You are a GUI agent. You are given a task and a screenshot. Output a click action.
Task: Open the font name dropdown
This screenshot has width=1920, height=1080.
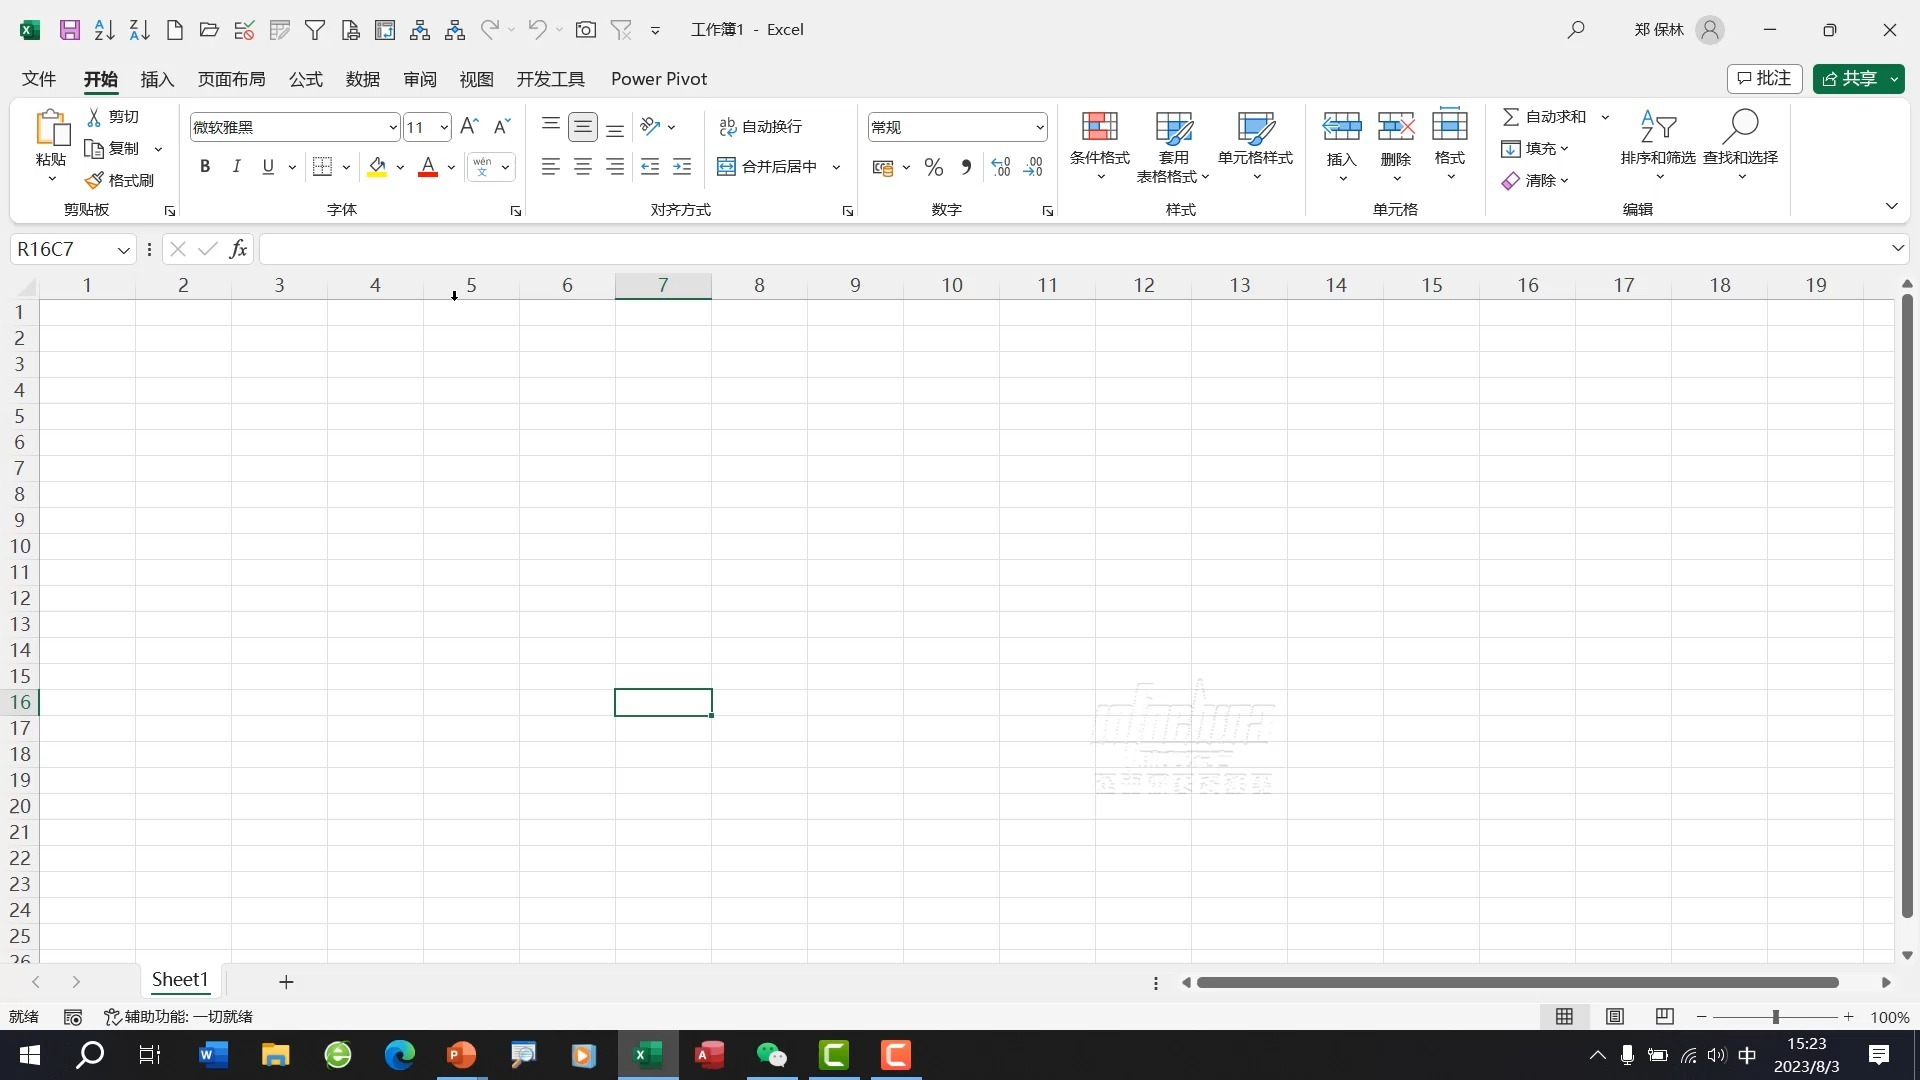(x=393, y=127)
